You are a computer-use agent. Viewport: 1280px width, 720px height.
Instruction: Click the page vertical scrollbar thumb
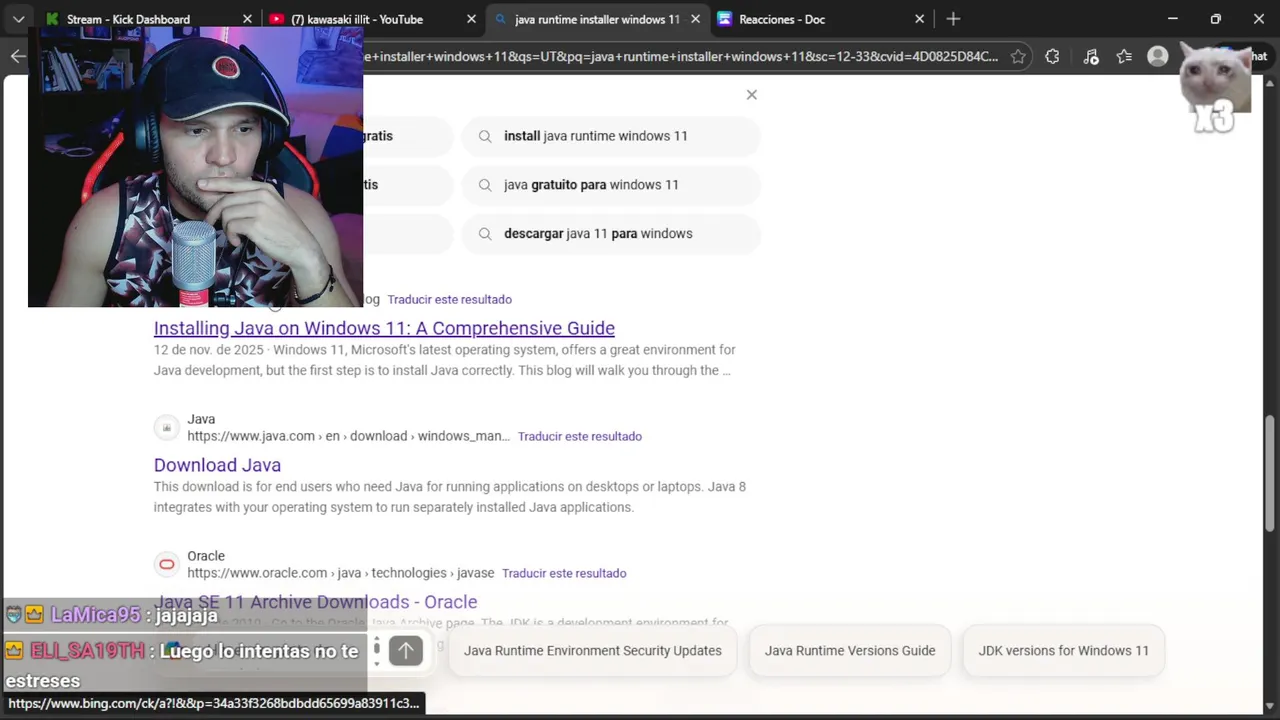(x=1271, y=475)
